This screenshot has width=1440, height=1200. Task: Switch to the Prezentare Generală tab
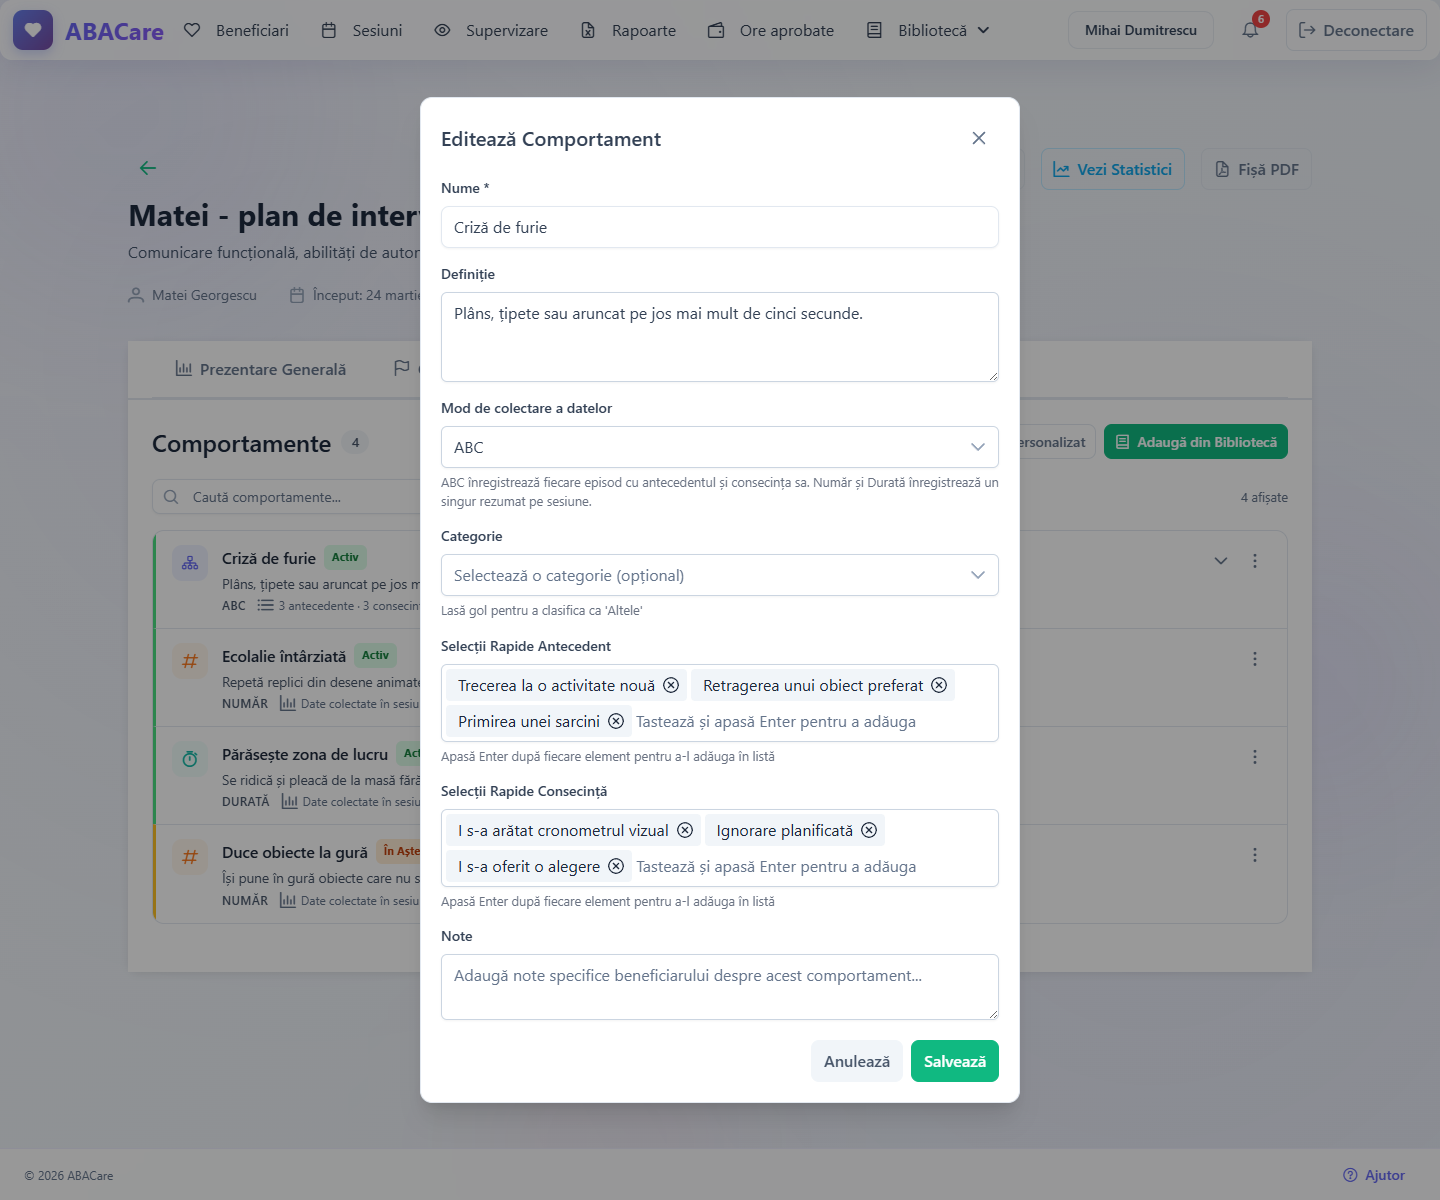point(260,369)
